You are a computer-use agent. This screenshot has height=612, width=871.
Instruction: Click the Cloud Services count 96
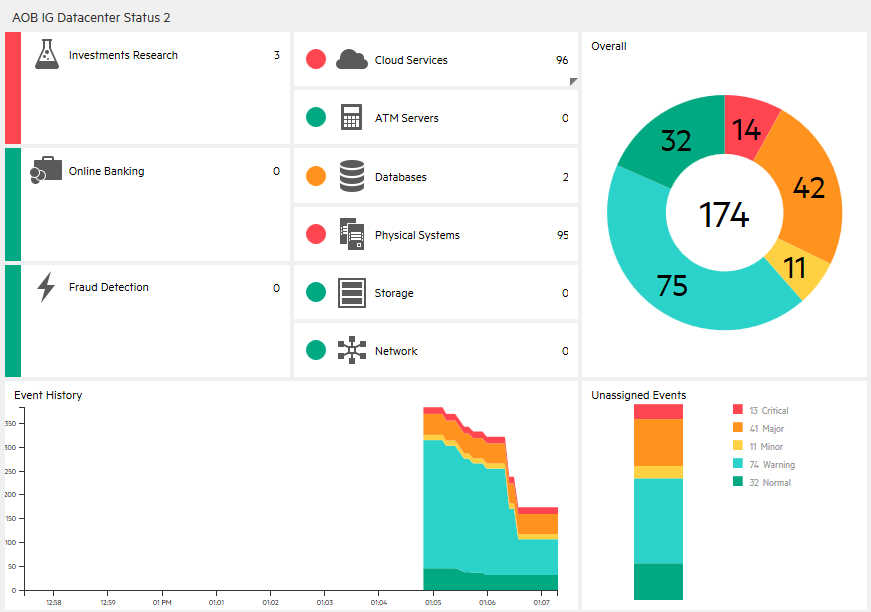[562, 60]
